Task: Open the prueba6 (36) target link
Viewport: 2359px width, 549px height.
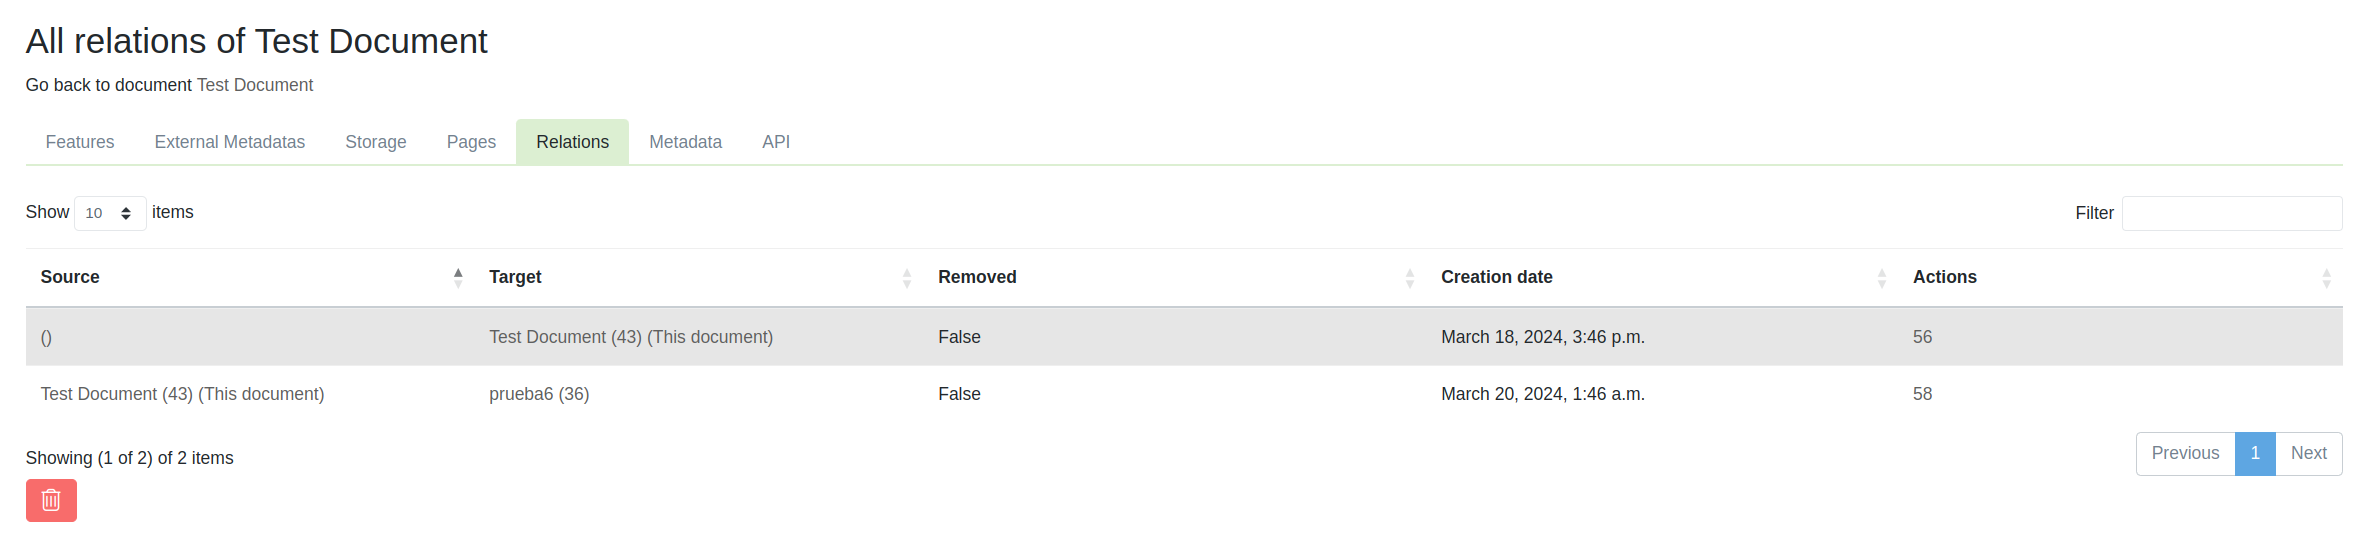Action: tap(538, 394)
